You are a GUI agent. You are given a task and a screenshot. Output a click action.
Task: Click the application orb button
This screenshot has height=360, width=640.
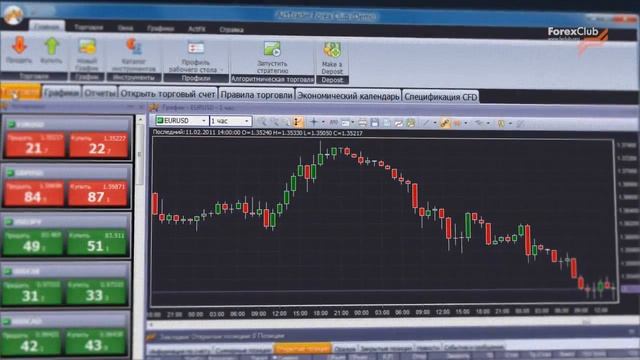pos(13,15)
